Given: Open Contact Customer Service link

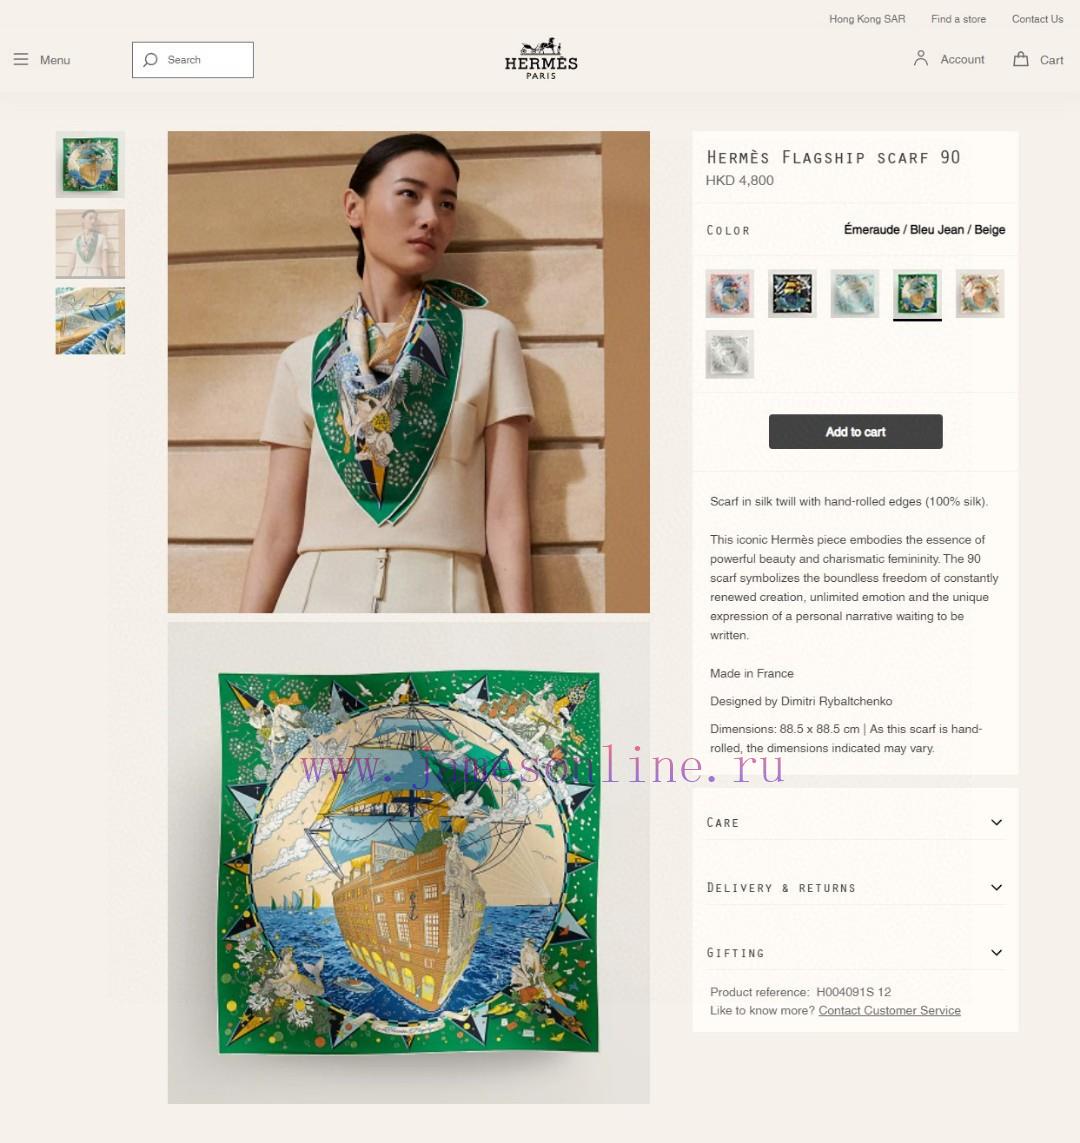Looking at the screenshot, I should pos(889,1010).
